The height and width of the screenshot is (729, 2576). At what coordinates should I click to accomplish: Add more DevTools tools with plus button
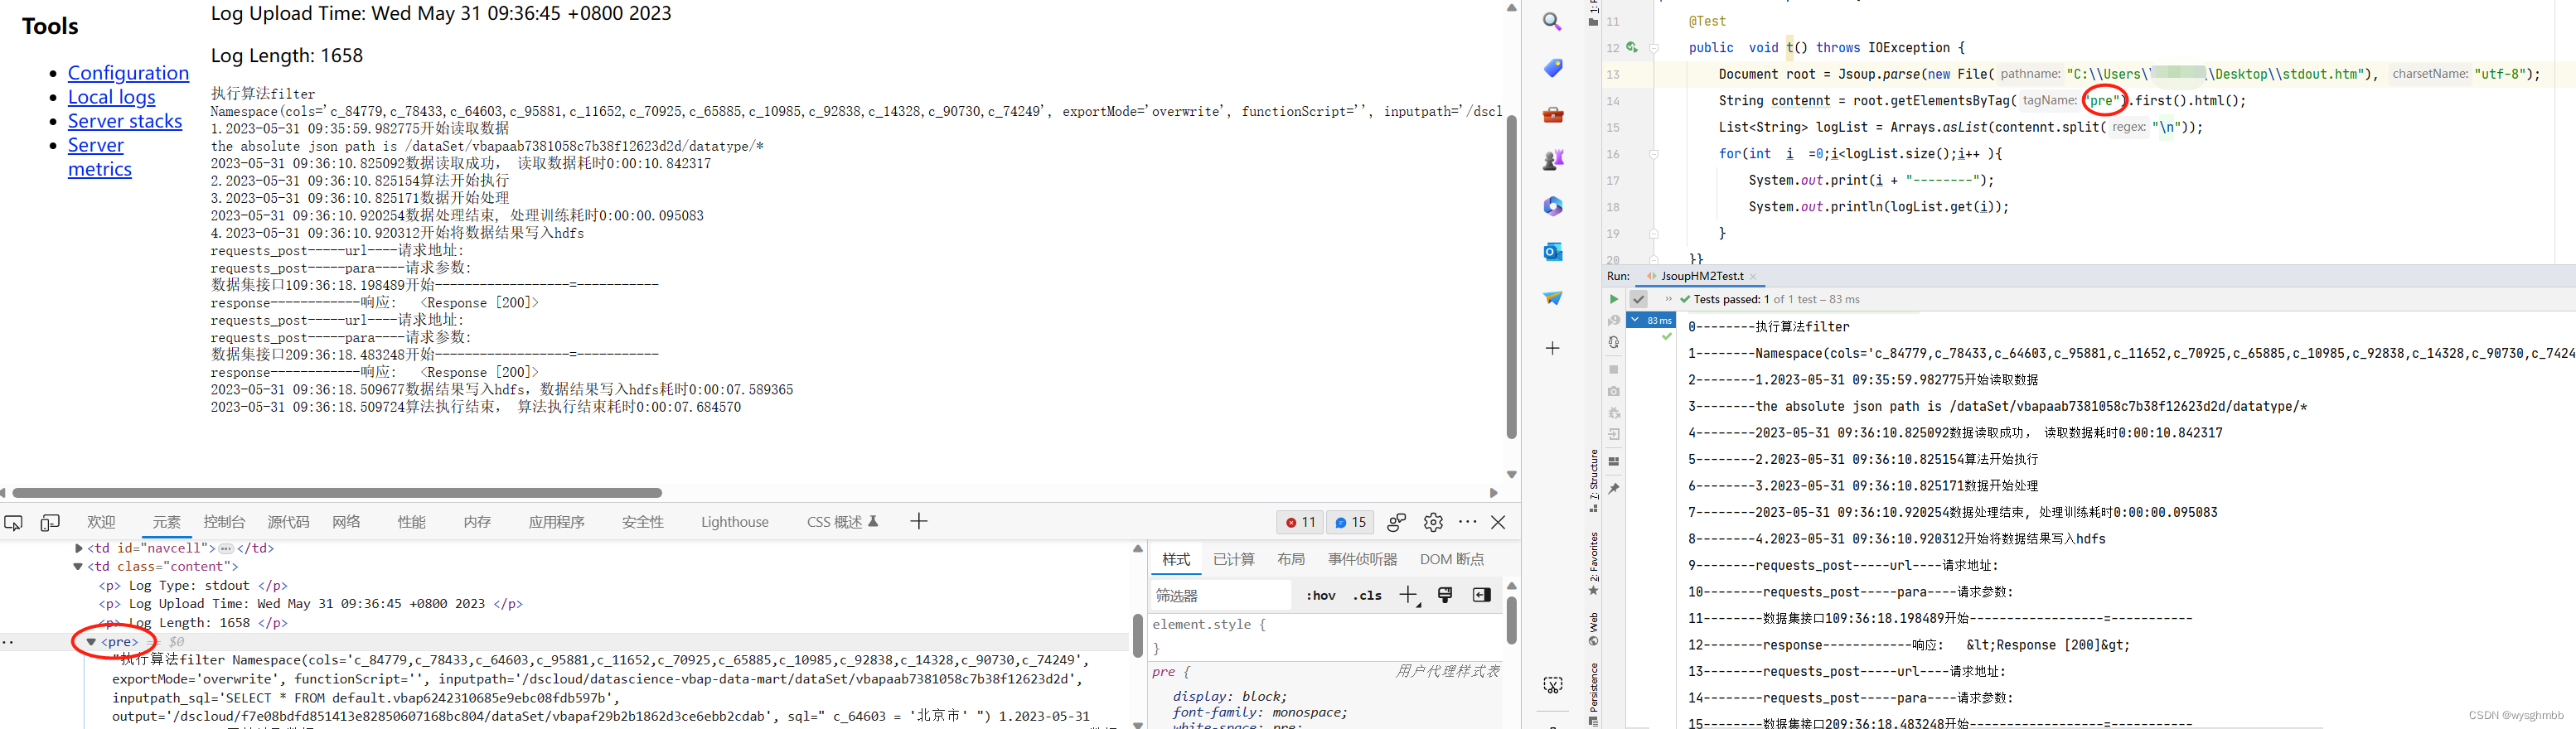click(x=919, y=521)
